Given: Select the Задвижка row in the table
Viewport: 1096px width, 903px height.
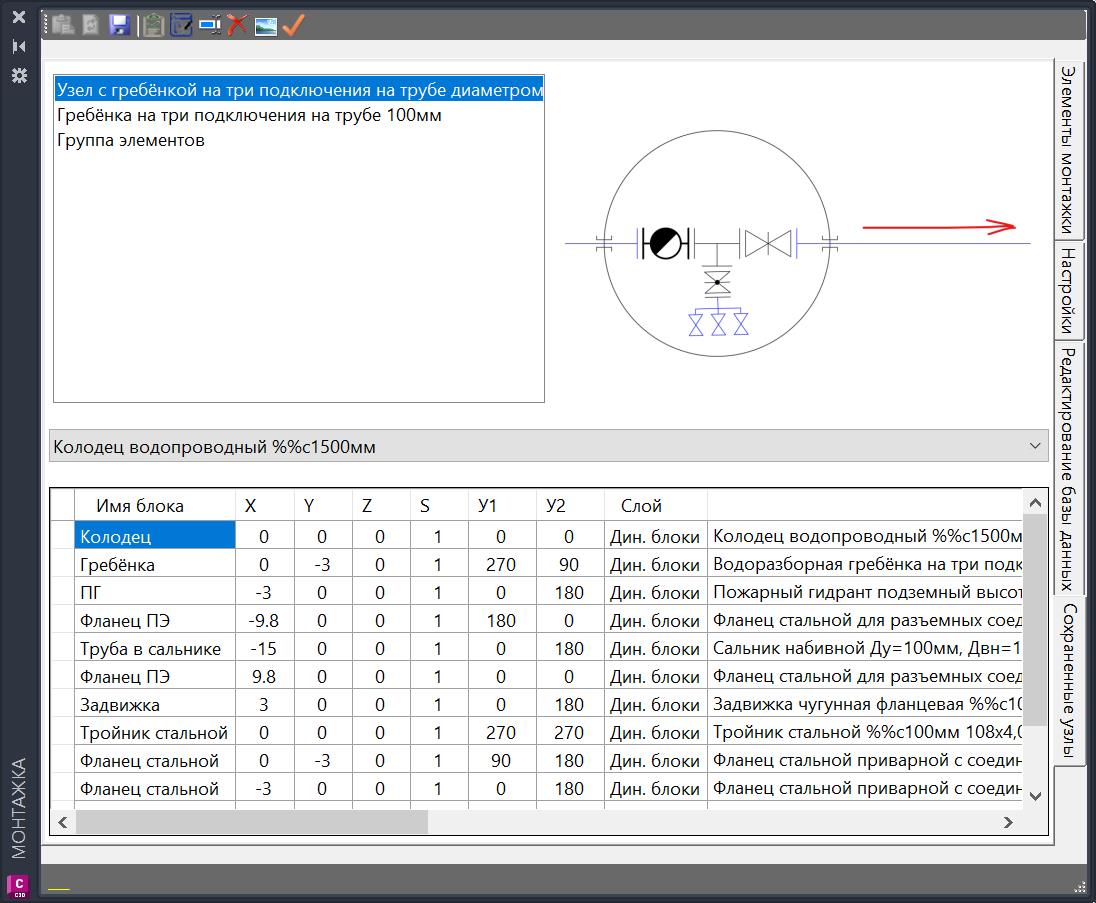Looking at the screenshot, I should coord(155,705).
